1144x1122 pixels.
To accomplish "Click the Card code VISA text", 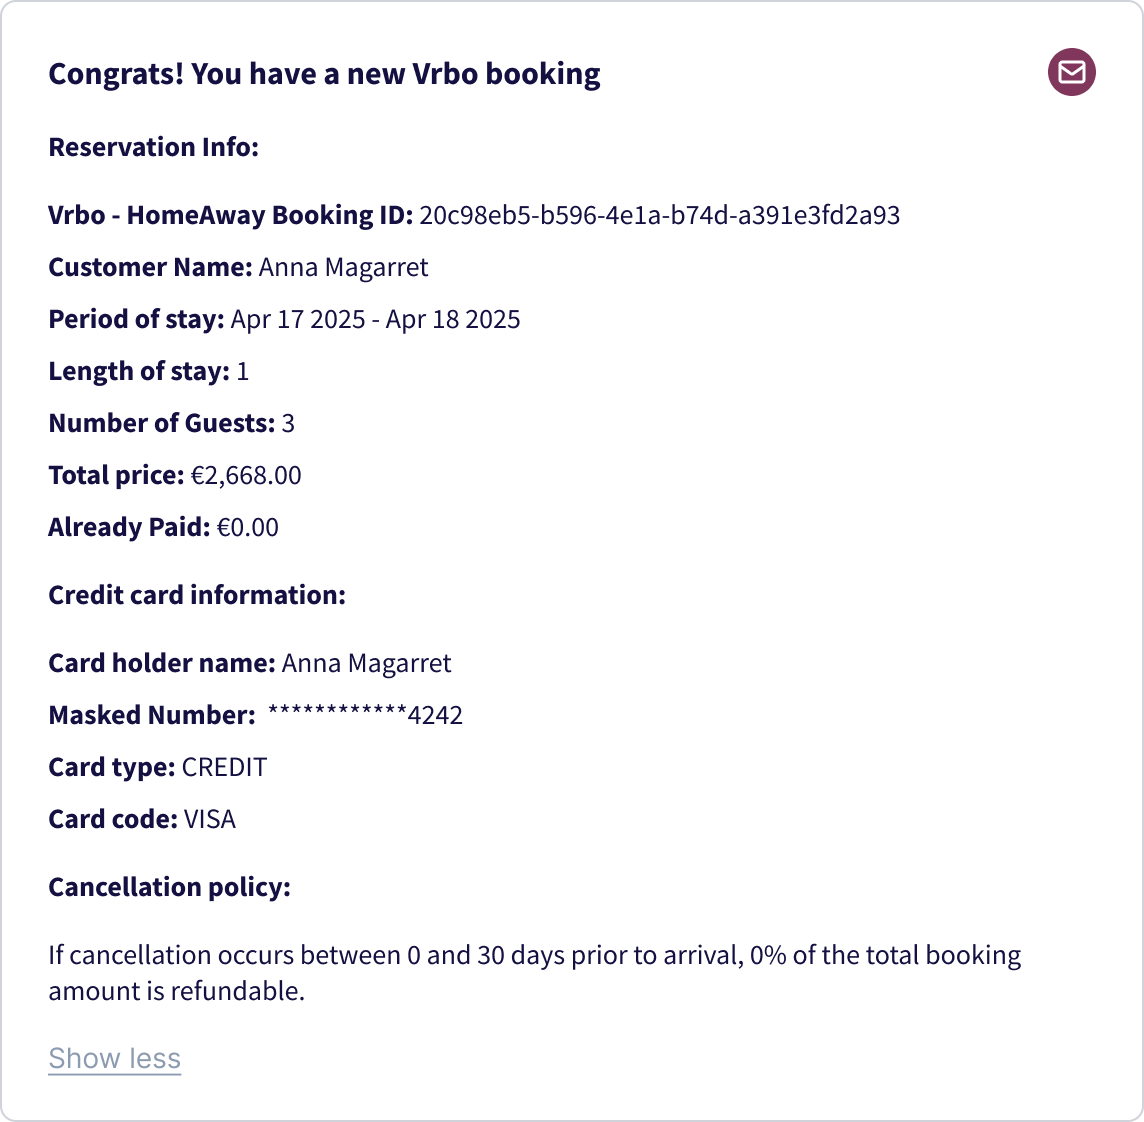I will [x=210, y=819].
